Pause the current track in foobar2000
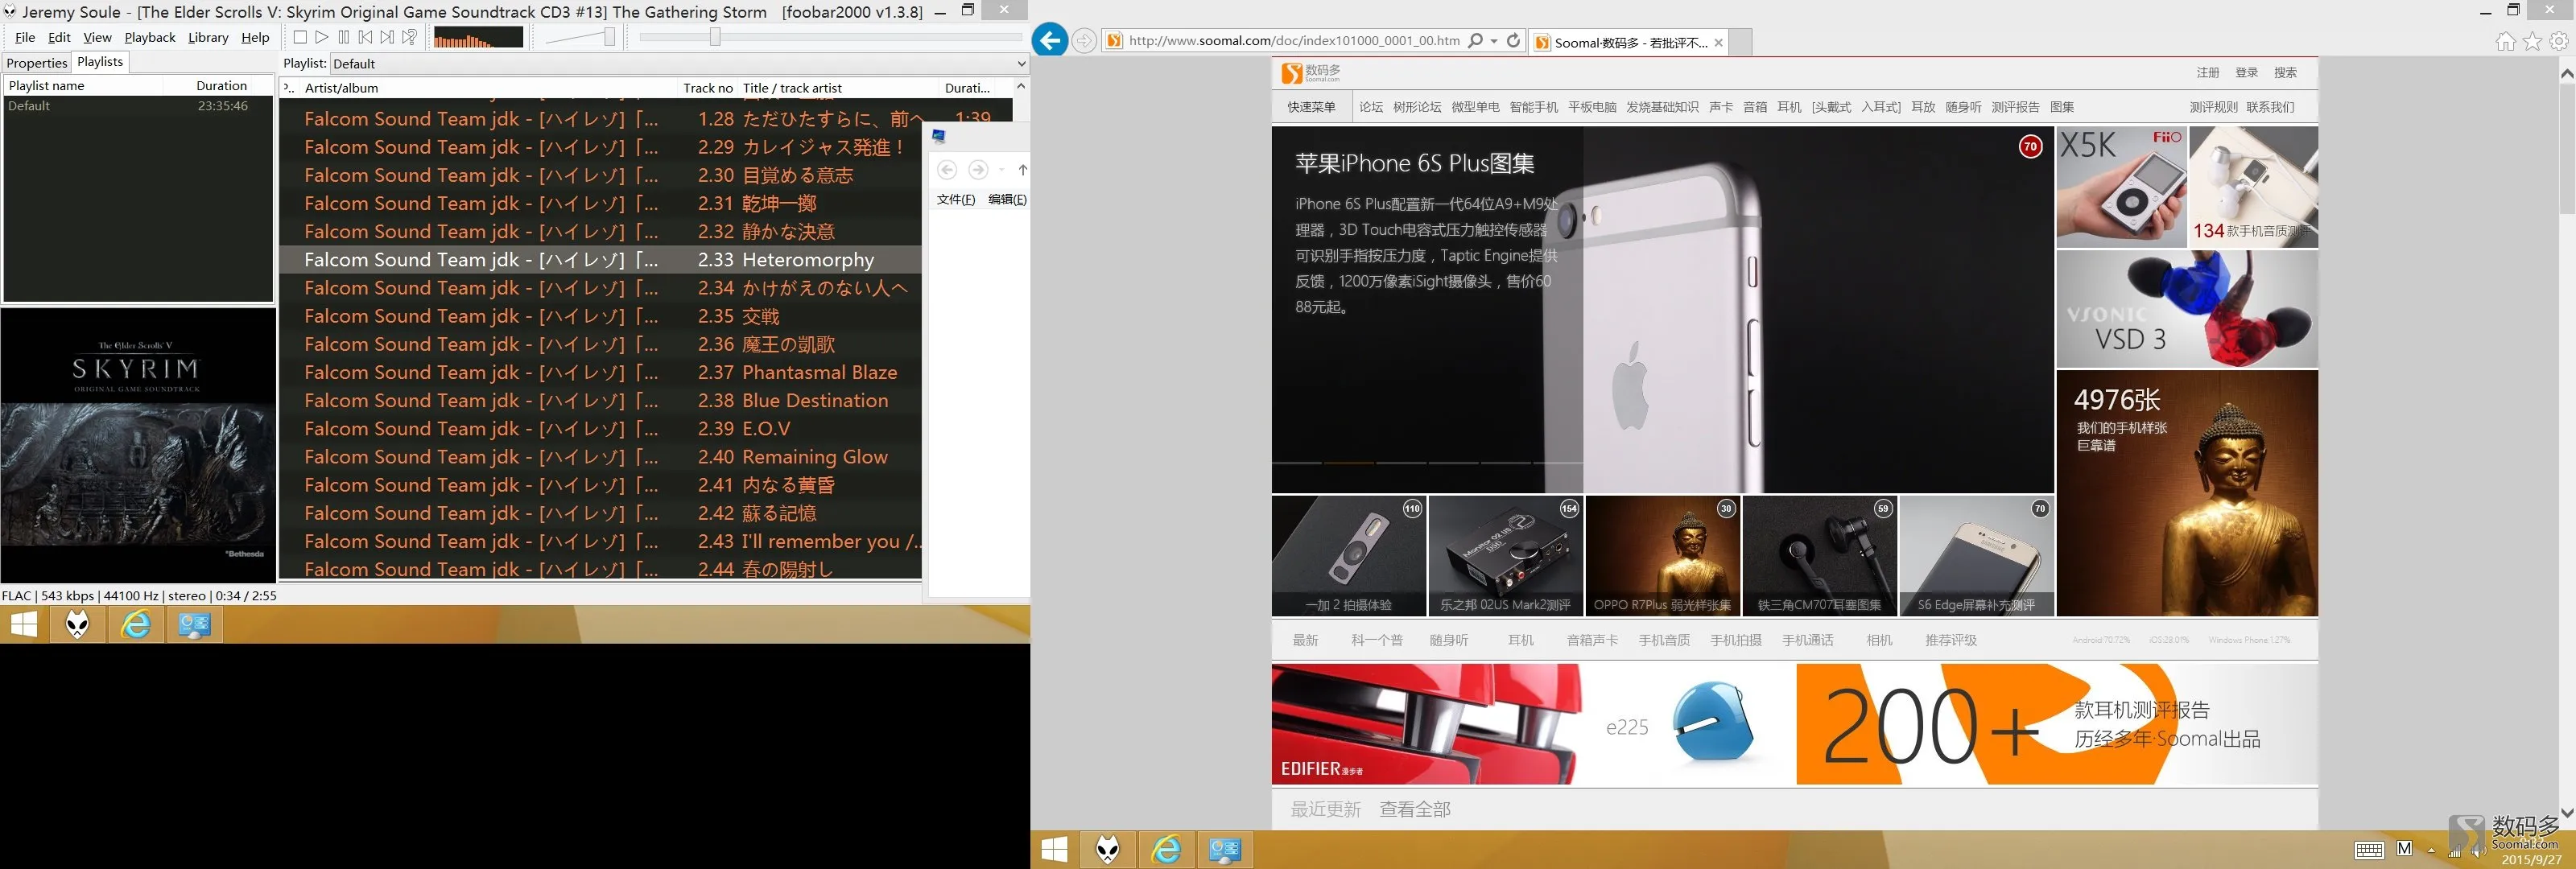The height and width of the screenshot is (869, 2576). pyautogui.click(x=344, y=37)
